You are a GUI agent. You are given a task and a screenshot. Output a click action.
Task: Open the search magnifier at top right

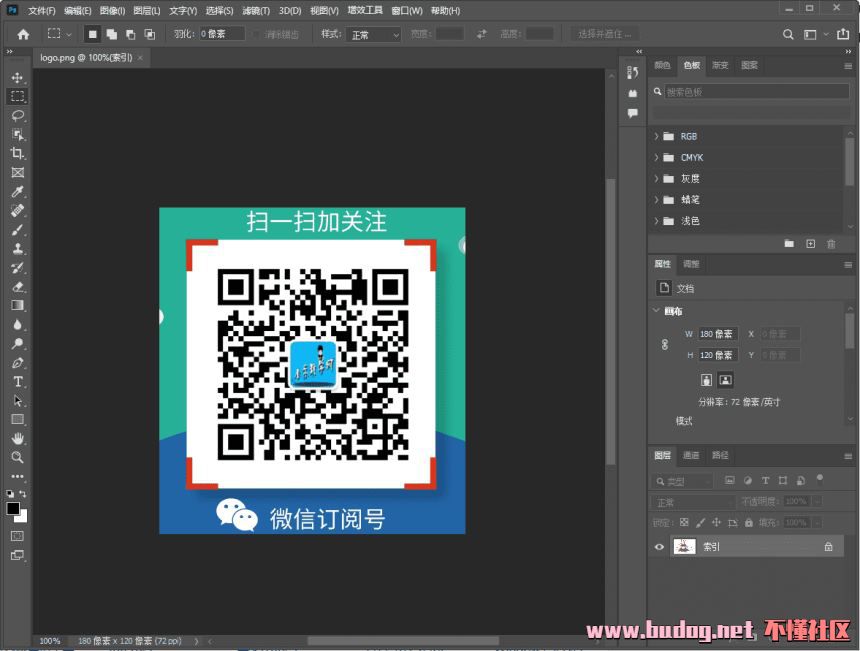point(788,35)
